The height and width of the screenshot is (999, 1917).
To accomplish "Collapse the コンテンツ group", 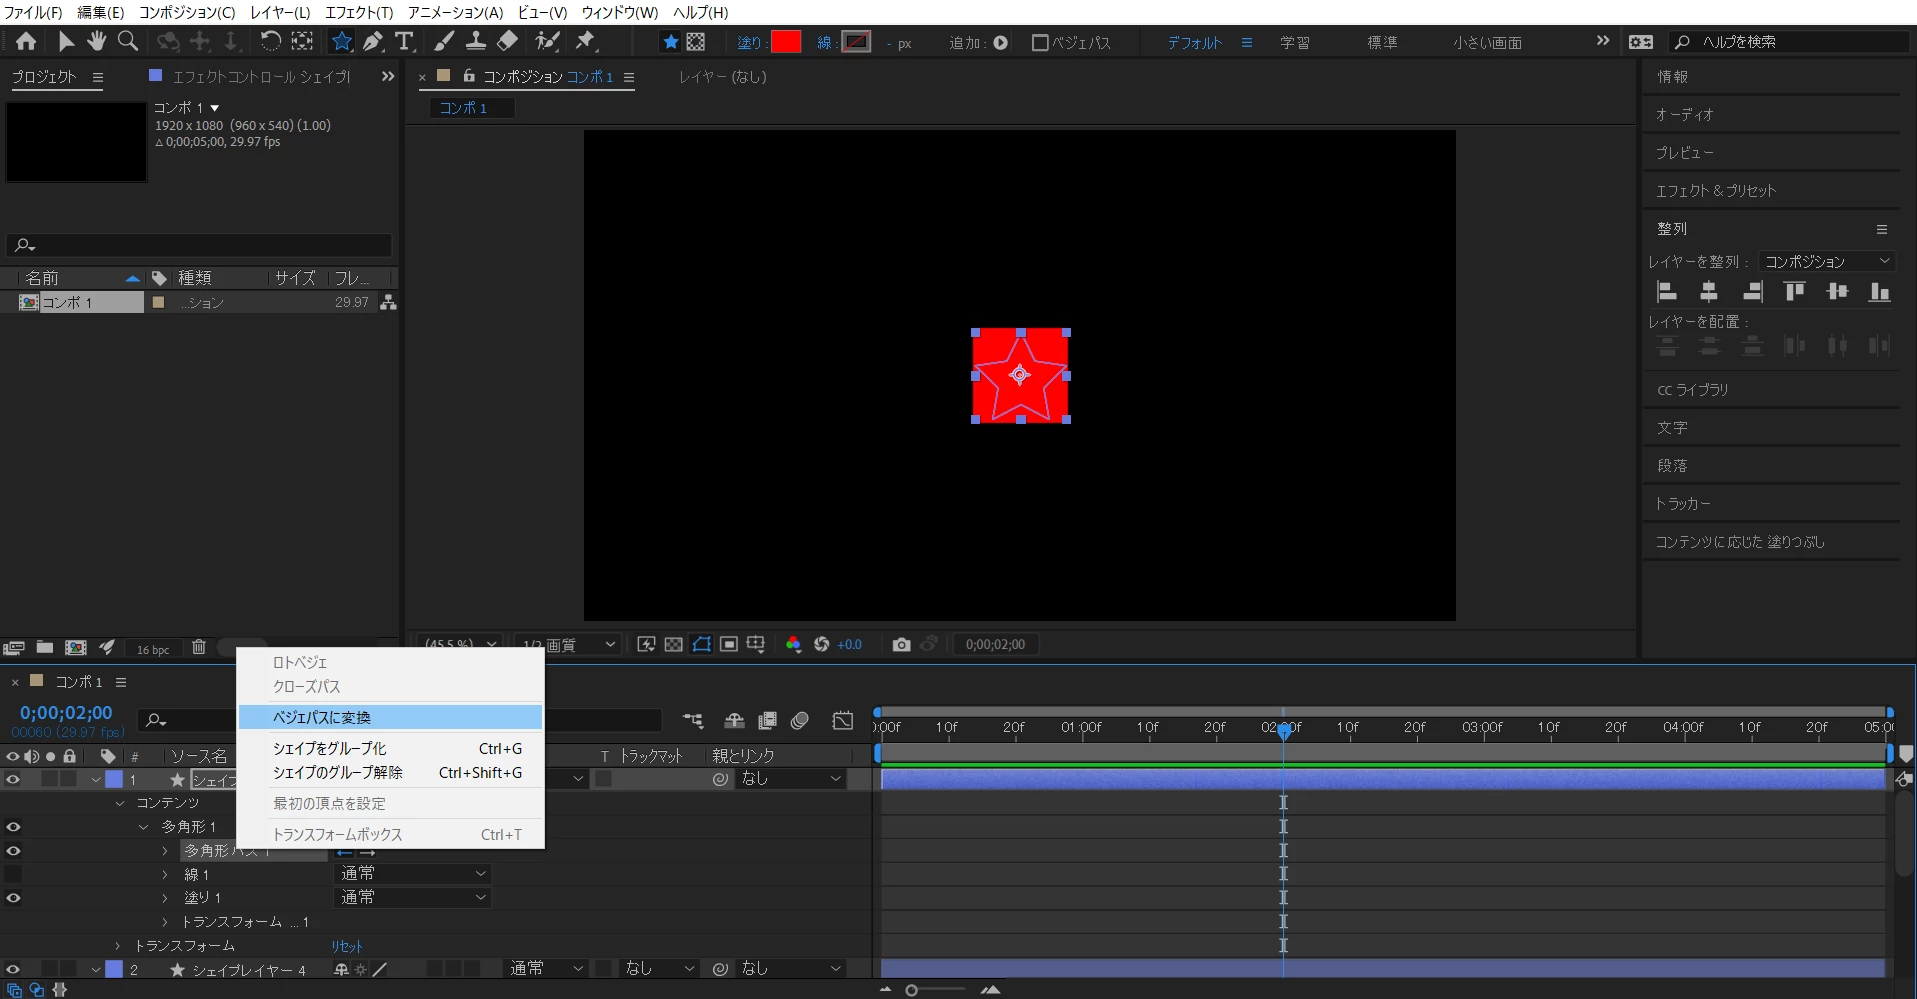I will click(x=120, y=803).
